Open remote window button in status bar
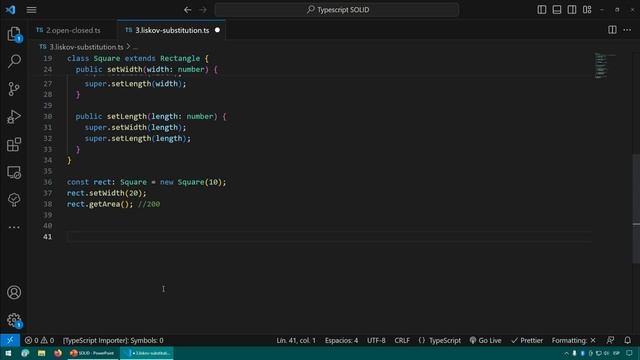640x360 pixels. (10, 340)
